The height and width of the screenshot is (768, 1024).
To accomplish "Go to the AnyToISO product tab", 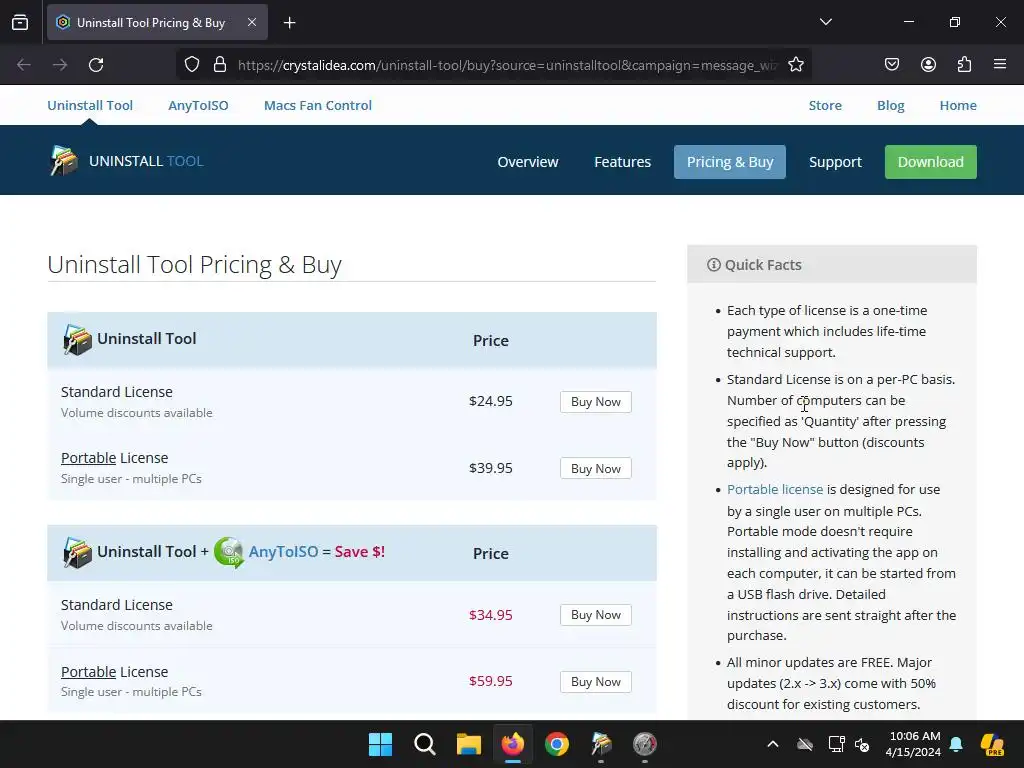I will 198,105.
